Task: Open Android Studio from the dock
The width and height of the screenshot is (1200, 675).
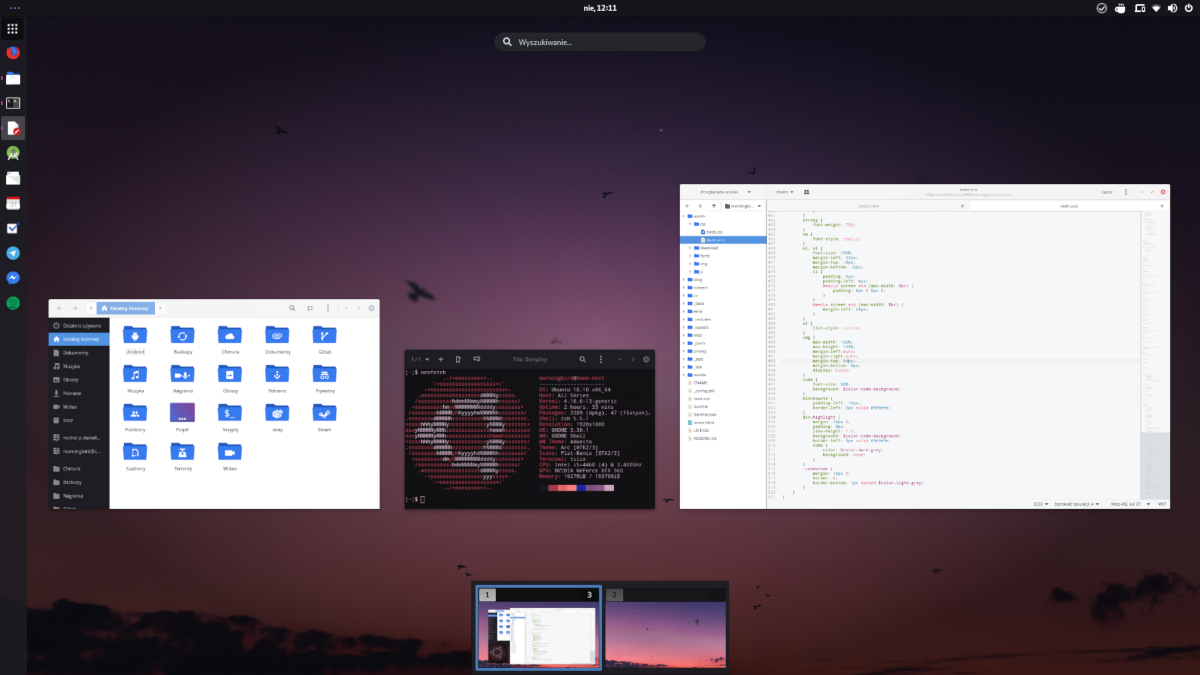Action: point(13,154)
